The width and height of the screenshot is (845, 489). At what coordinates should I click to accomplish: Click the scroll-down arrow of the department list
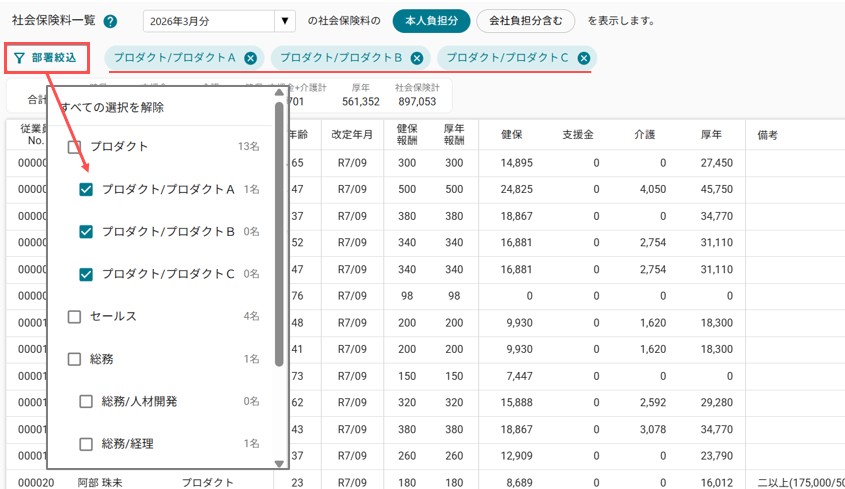click(279, 463)
